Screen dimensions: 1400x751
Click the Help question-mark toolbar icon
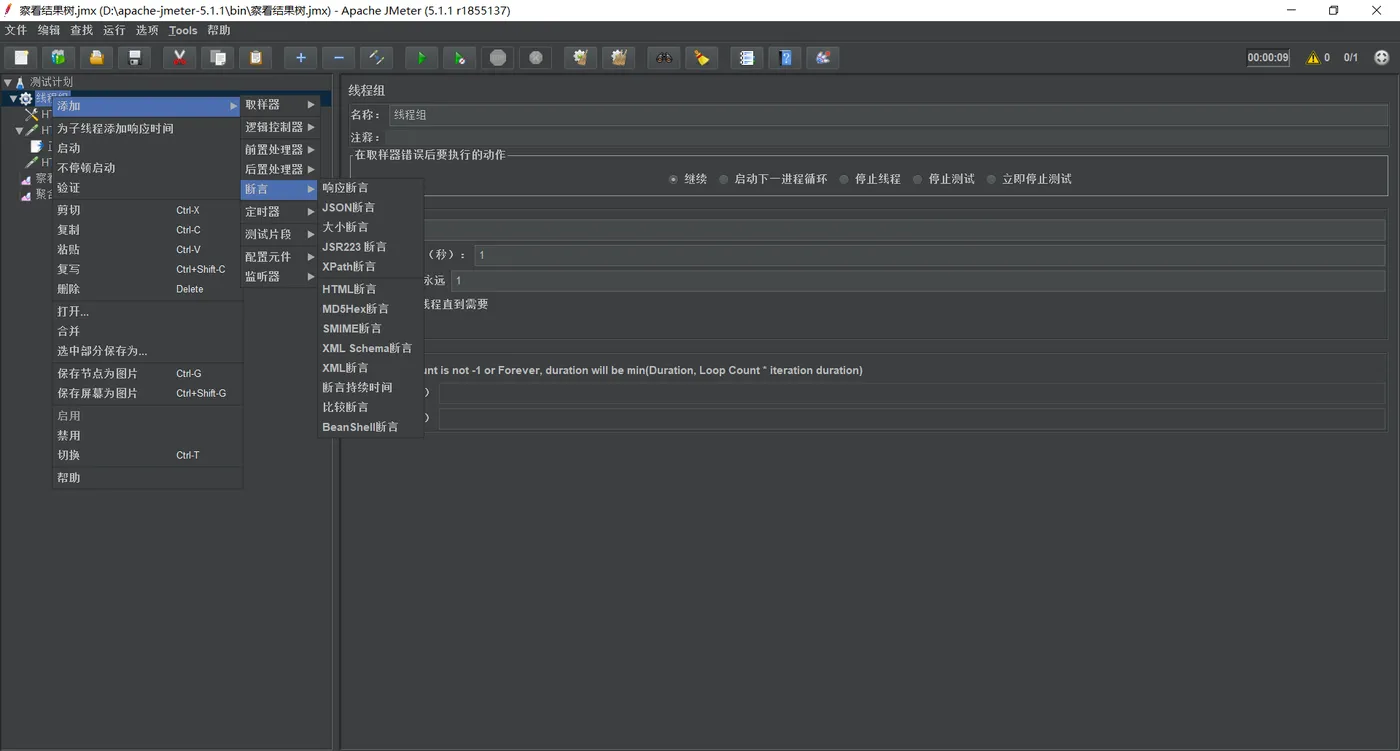coord(785,58)
